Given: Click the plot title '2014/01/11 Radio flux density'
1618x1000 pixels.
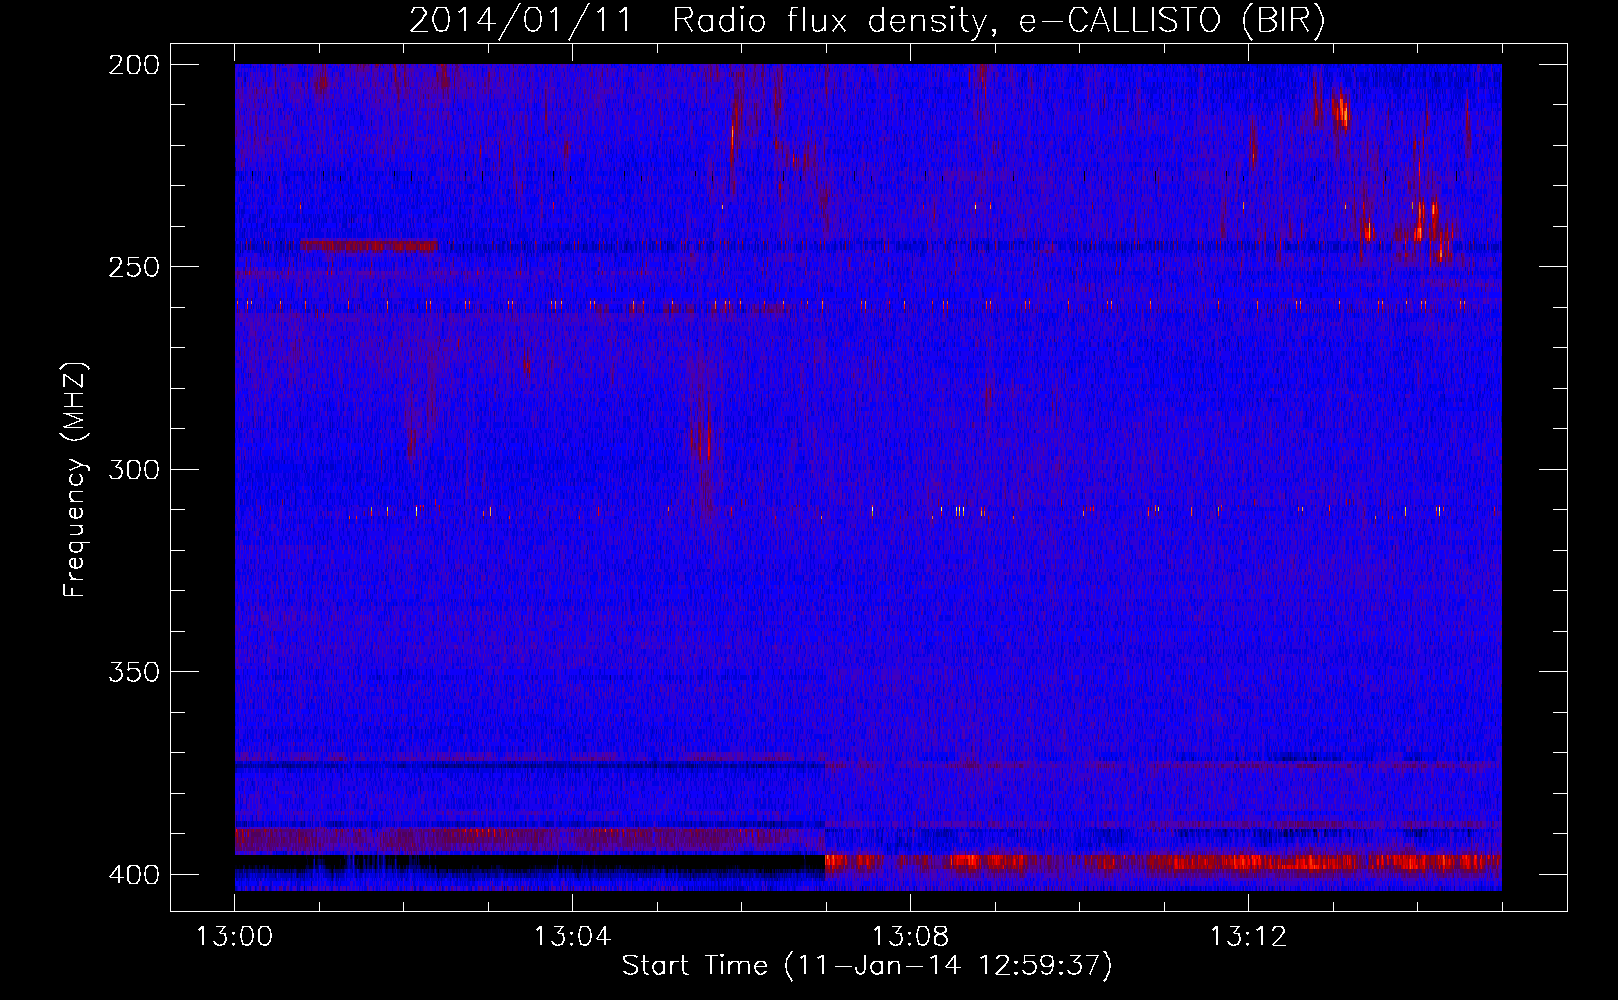Looking at the screenshot, I should 697,20.
